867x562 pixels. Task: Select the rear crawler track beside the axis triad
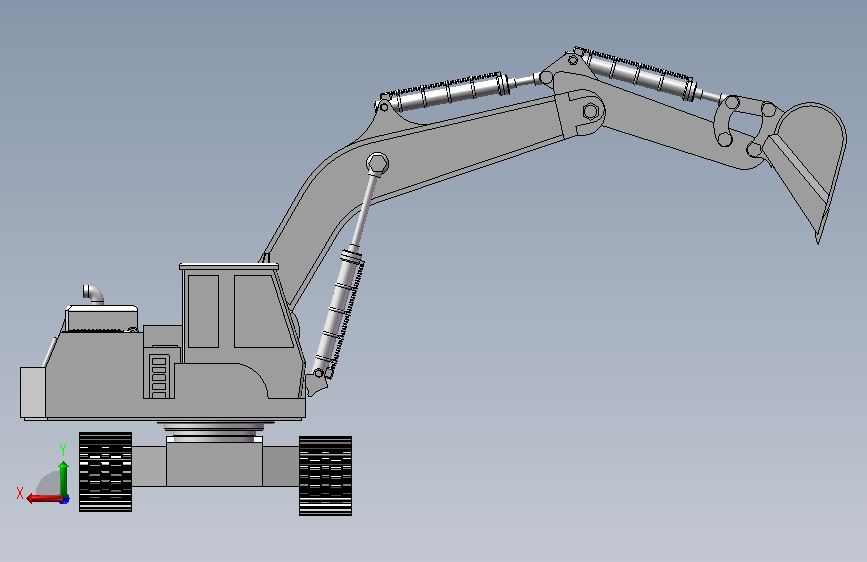(106, 472)
